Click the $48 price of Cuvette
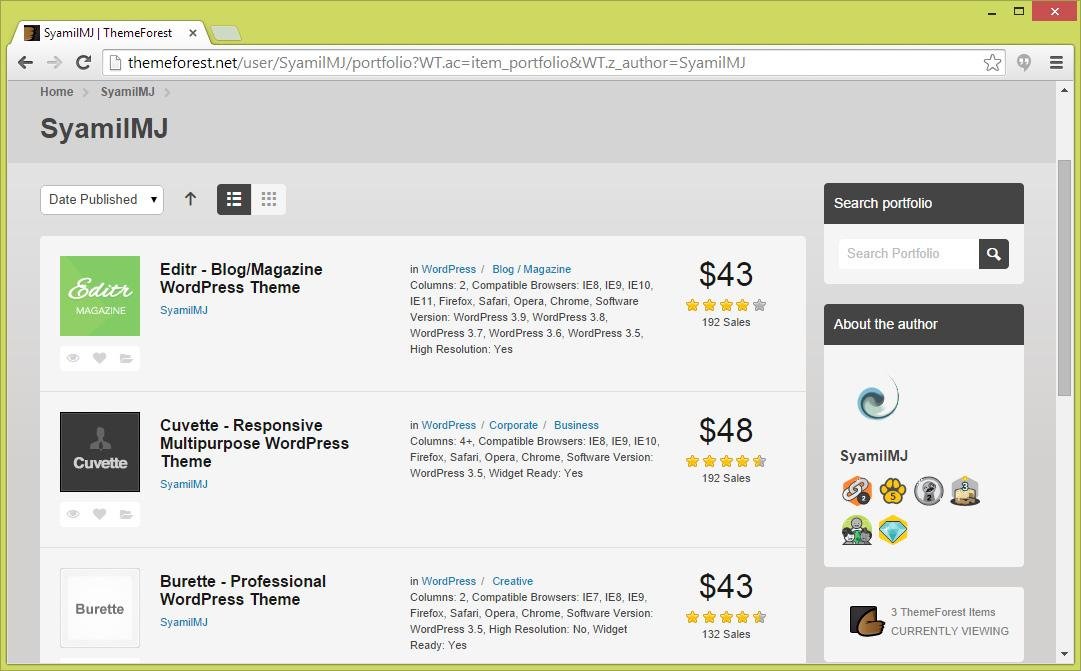This screenshot has height=671, width=1081. [726, 430]
